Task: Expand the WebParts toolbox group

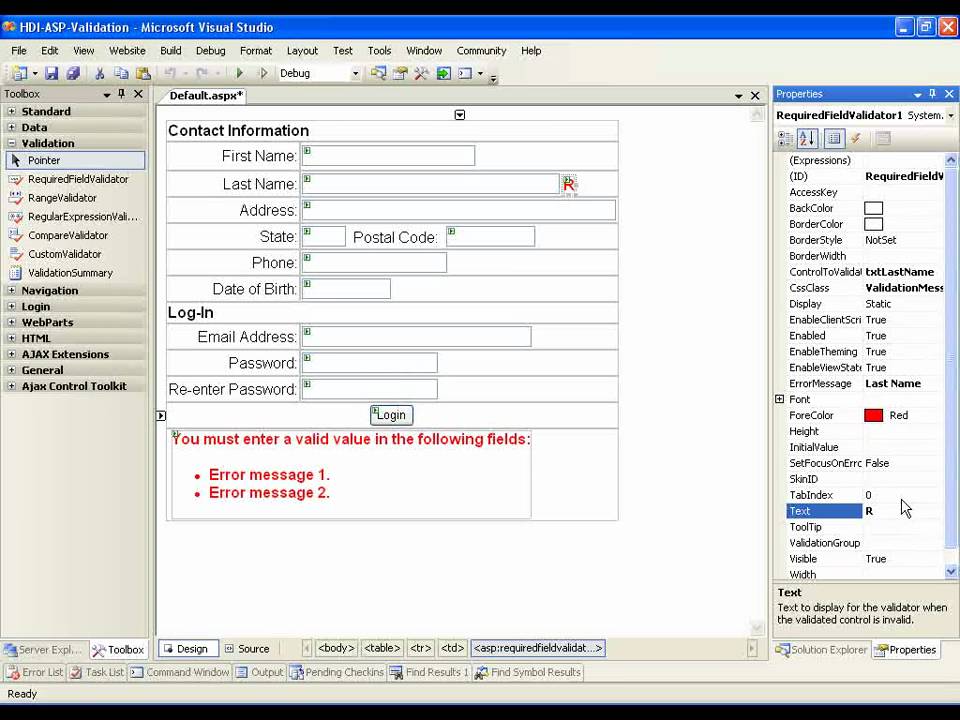Action: point(11,322)
